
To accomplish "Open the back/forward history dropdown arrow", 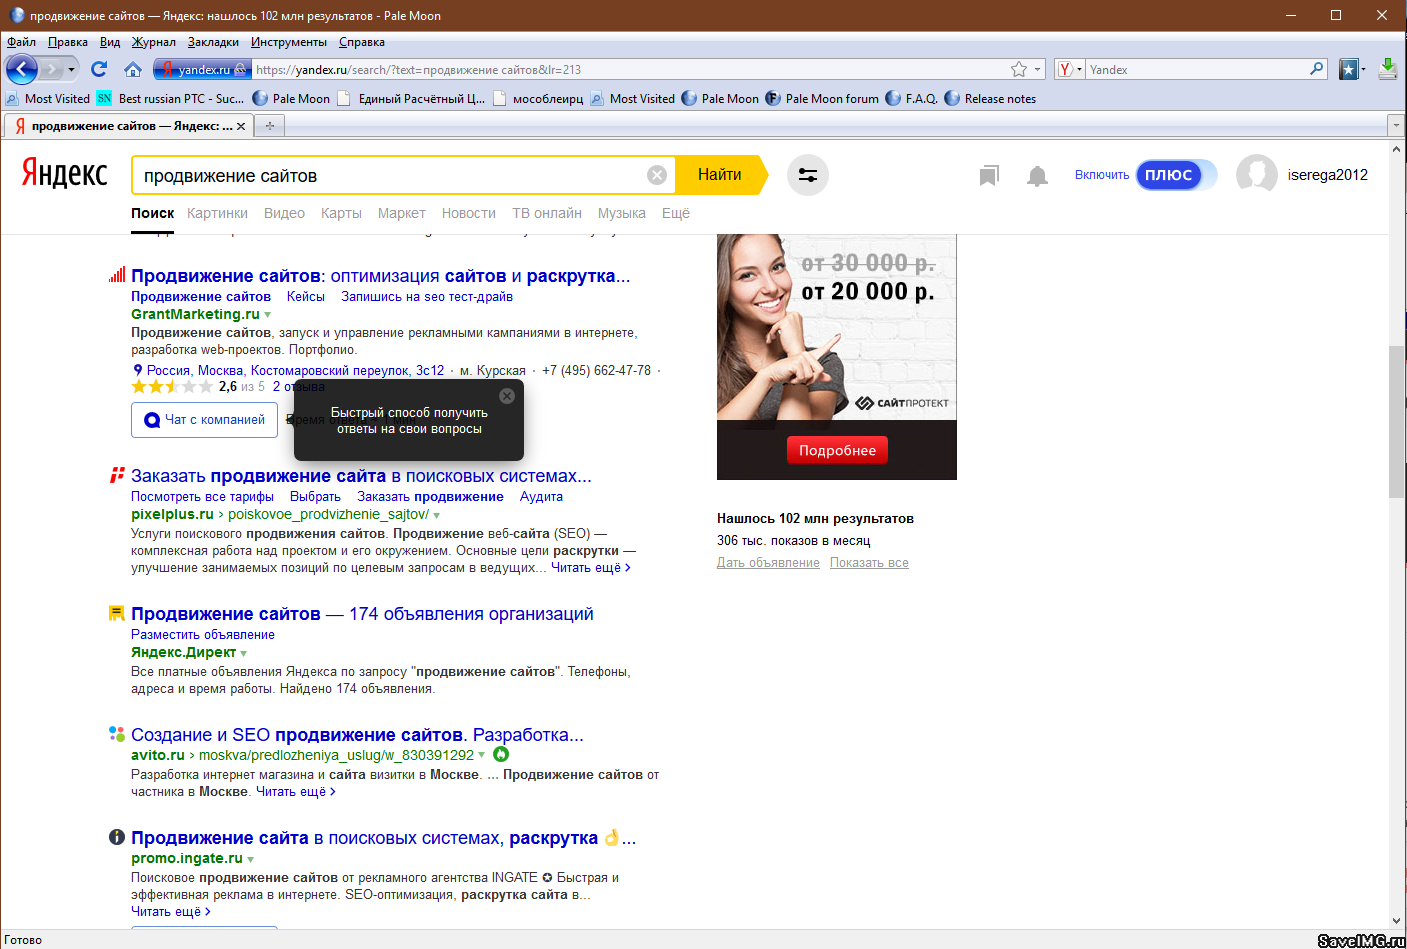I will [71, 69].
